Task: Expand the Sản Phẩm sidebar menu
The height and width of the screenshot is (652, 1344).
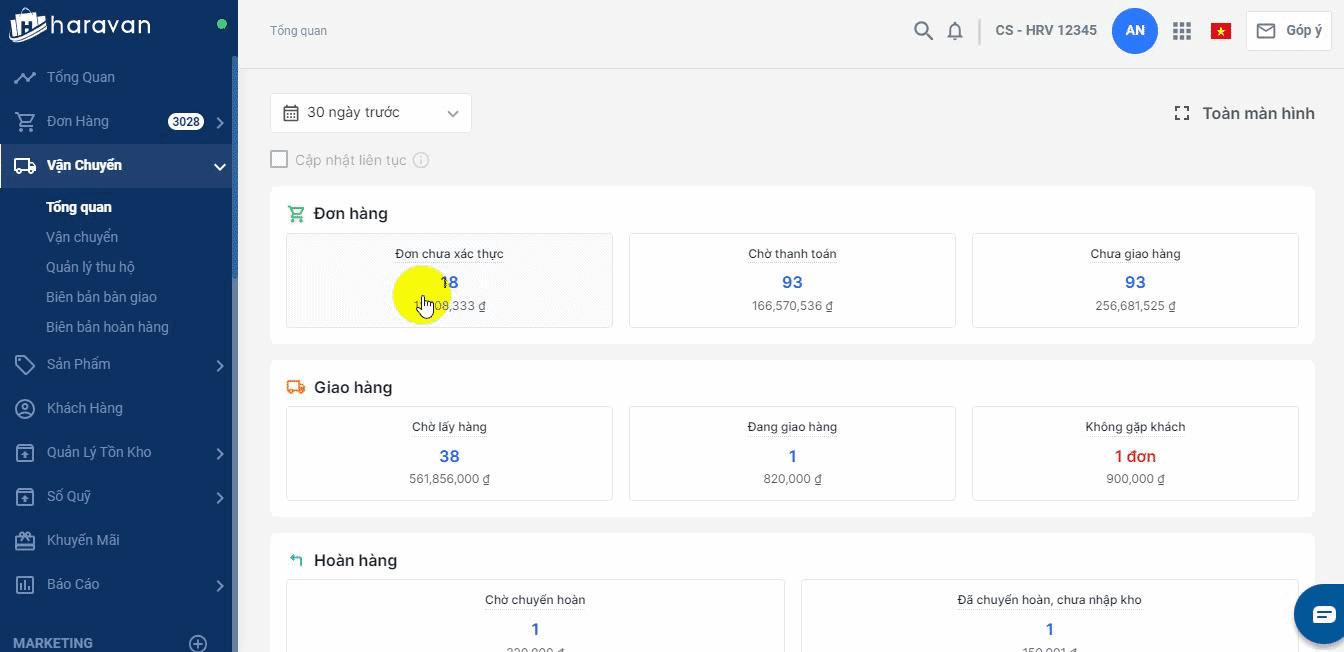Action: tap(220, 365)
